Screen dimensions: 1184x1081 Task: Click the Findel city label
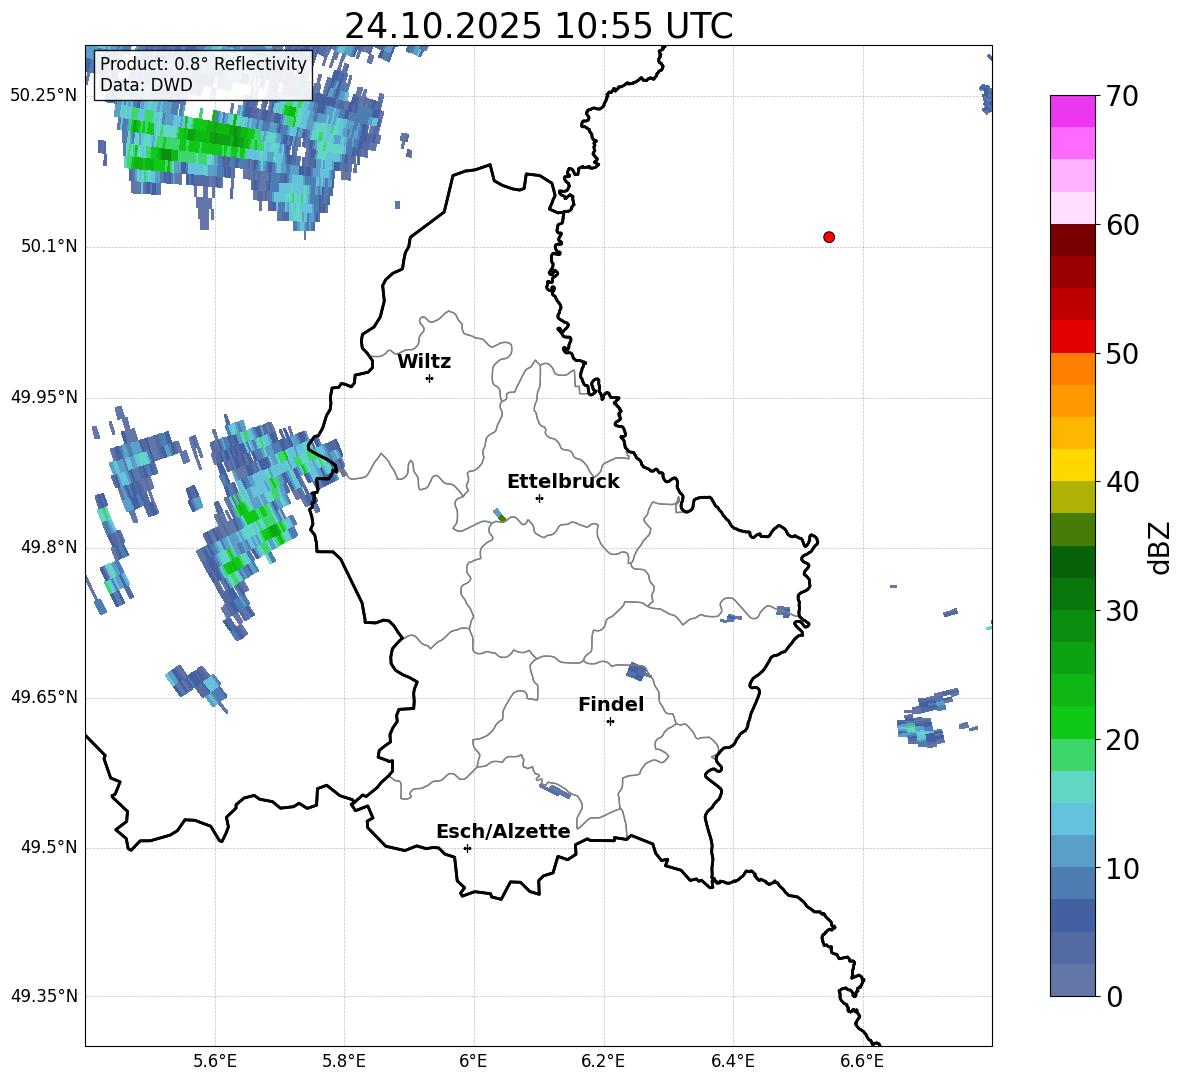coord(611,704)
